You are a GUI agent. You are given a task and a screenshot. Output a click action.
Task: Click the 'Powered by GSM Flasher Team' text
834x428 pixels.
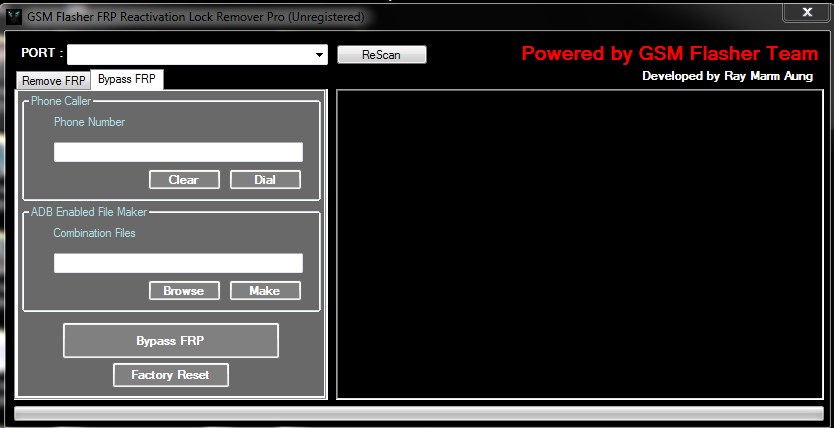[x=670, y=54]
